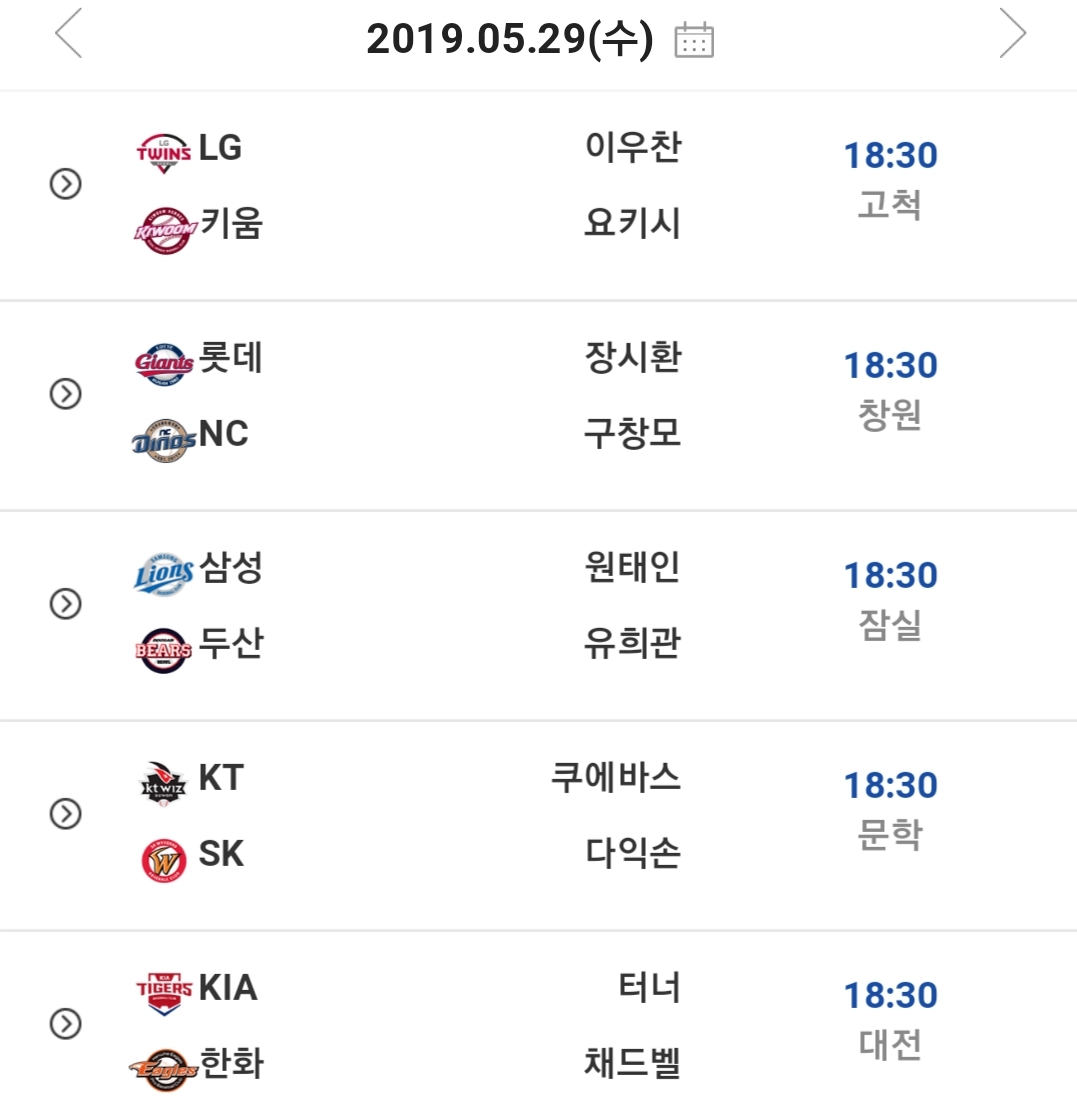
Task: Select starting pitcher 쿠에바스
Action: pyautogui.click(x=616, y=778)
